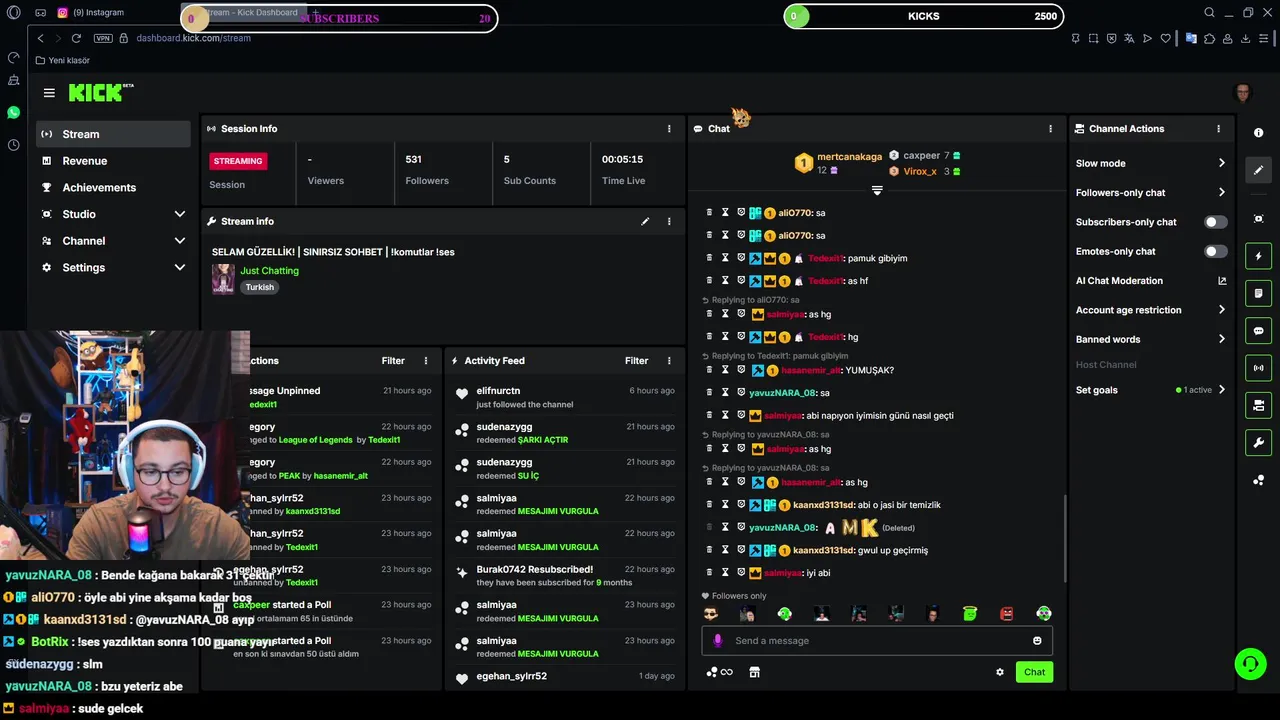Image resolution: width=1280 pixels, height=720 pixels.
Task: Edit stream info with the pencil icon
Action: pos(645,221)
